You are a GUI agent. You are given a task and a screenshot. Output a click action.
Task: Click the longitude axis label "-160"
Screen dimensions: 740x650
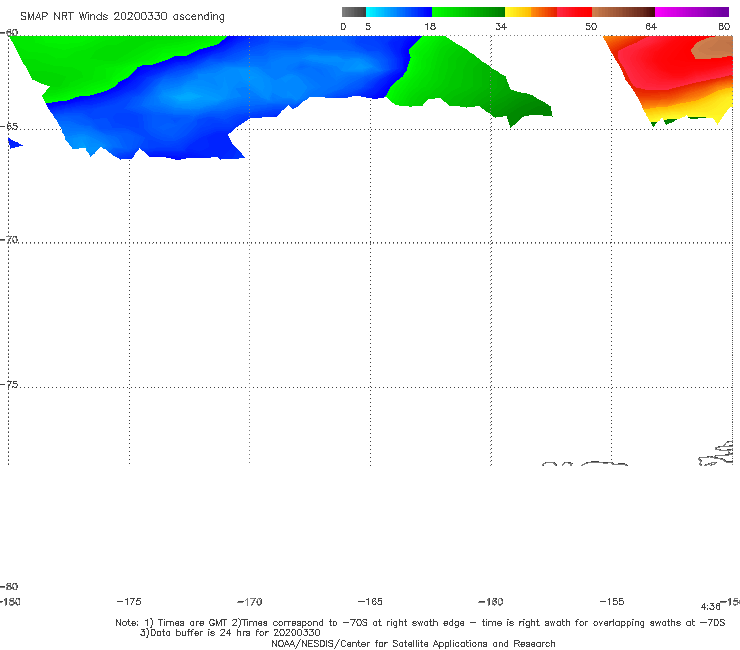pyautogui.click(x=491, y=602)
